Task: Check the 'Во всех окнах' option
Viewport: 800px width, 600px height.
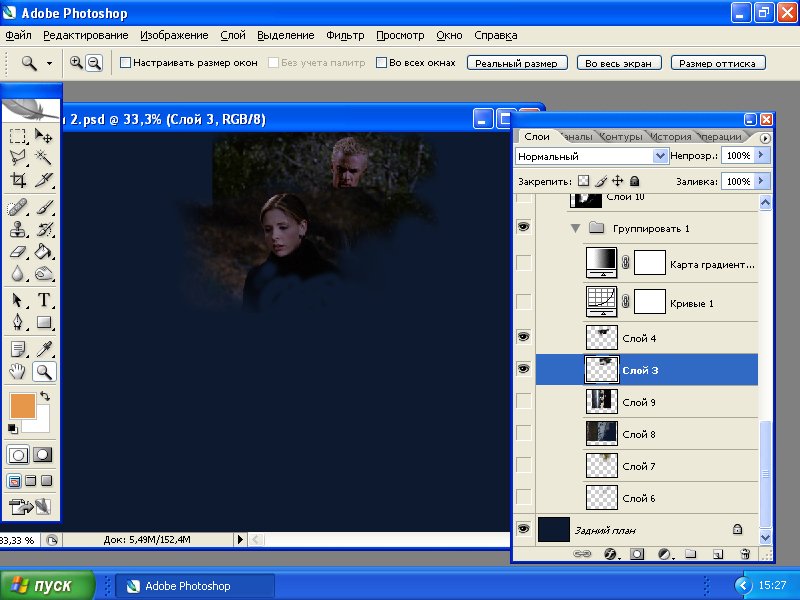Action: coord(381,63)
